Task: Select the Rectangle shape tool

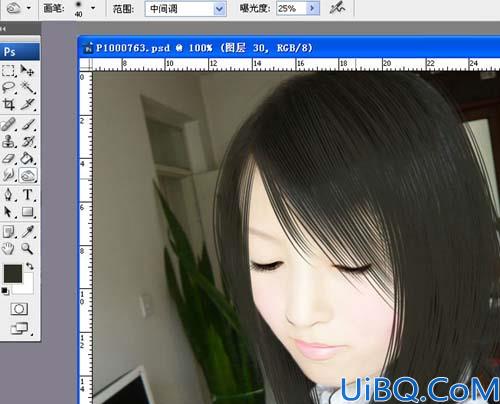Action: pos(28,212)
